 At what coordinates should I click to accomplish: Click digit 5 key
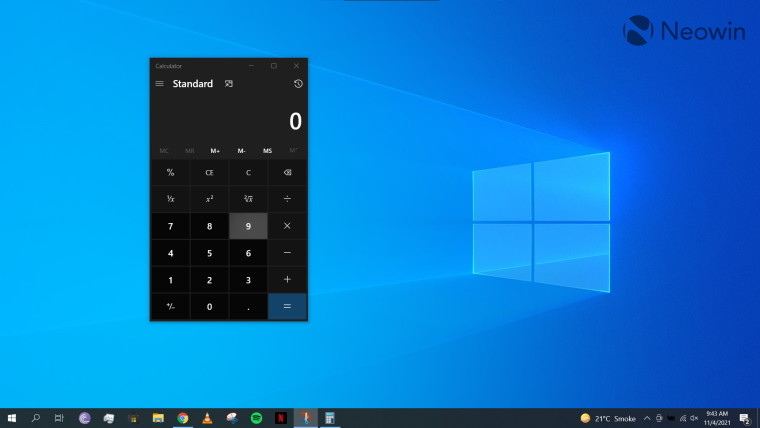pos(209,253)
